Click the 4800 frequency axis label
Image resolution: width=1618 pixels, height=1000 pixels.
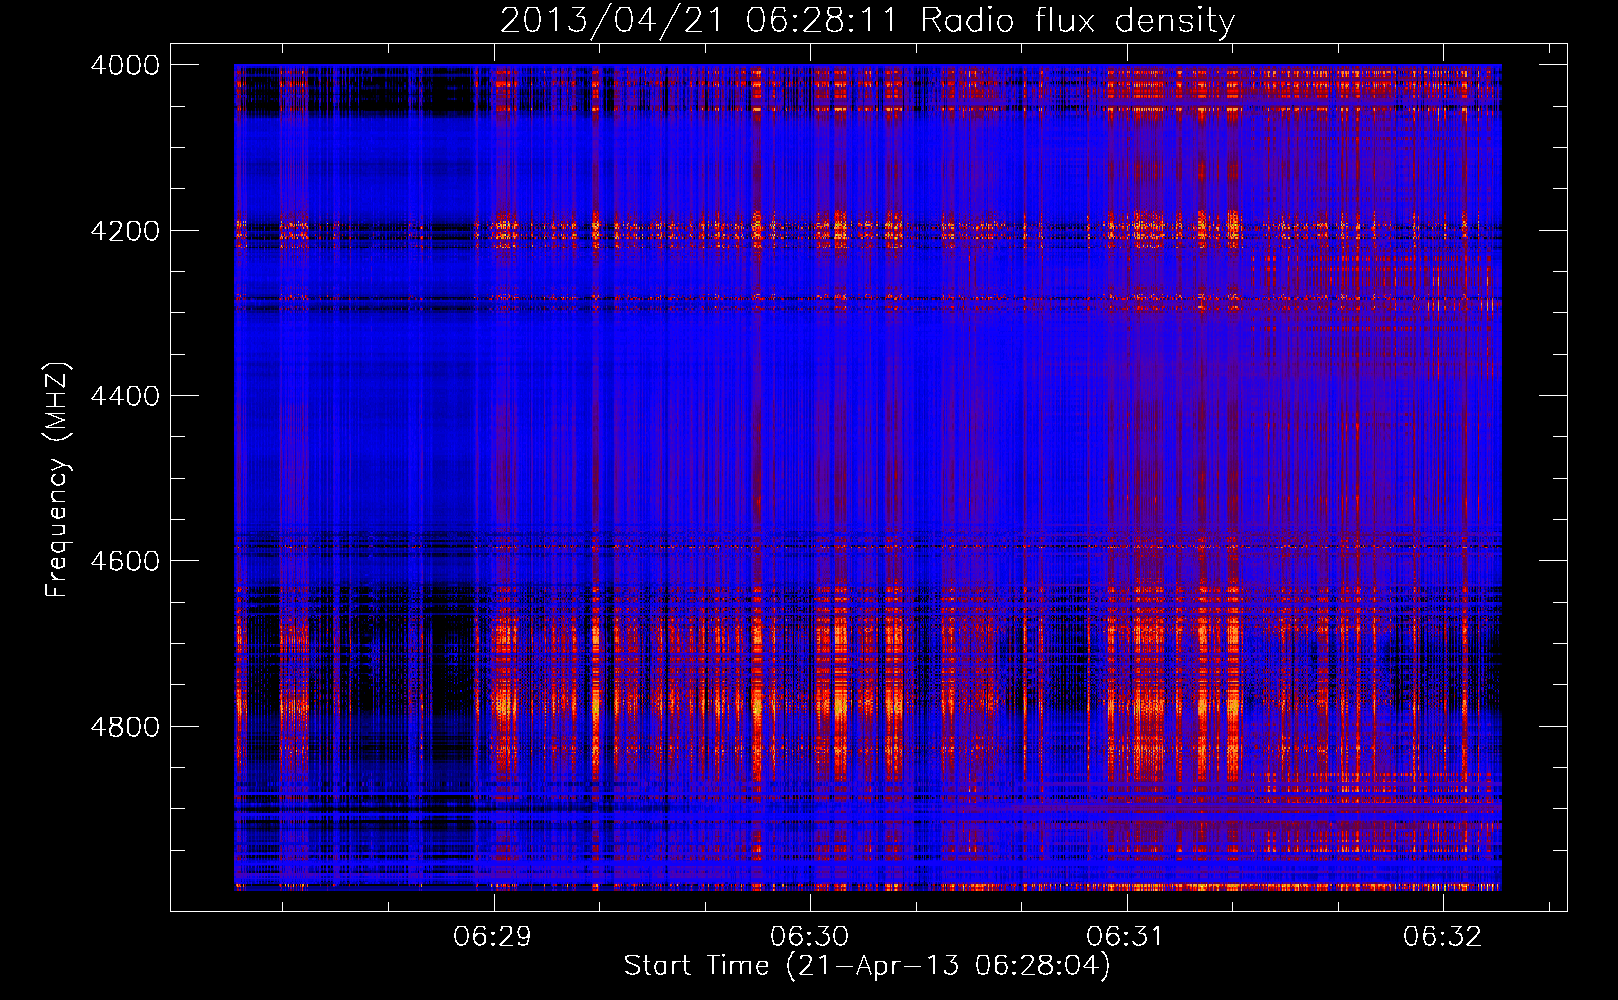click(x=125, y=727)
